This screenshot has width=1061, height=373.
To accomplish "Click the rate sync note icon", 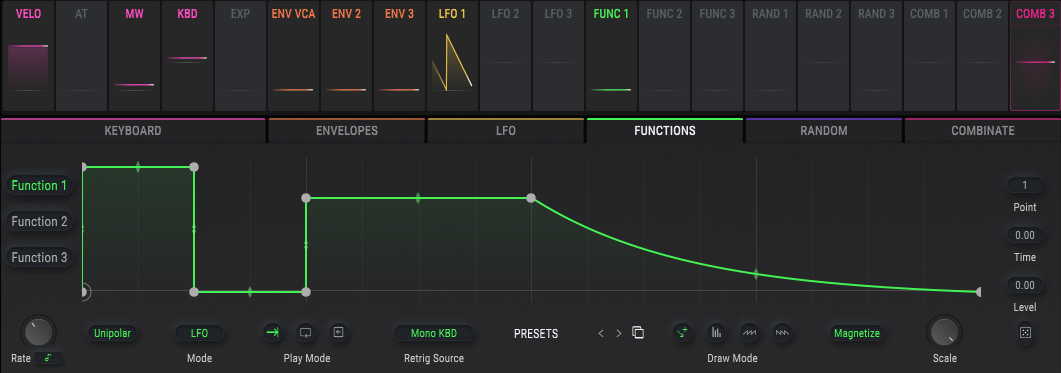I will pyautogui.click(x=49, y=358).
